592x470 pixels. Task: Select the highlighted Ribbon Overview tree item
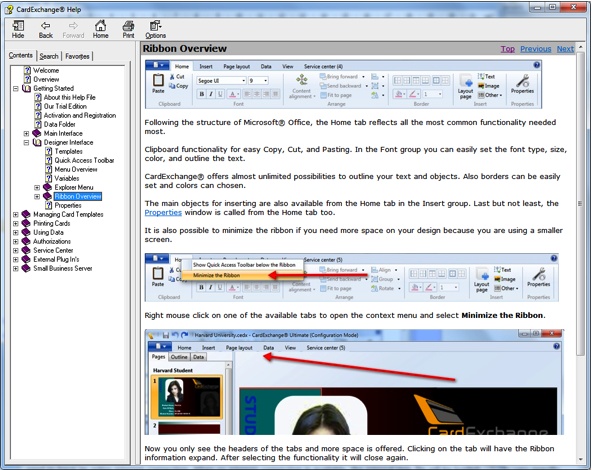(x=78, y=197)
